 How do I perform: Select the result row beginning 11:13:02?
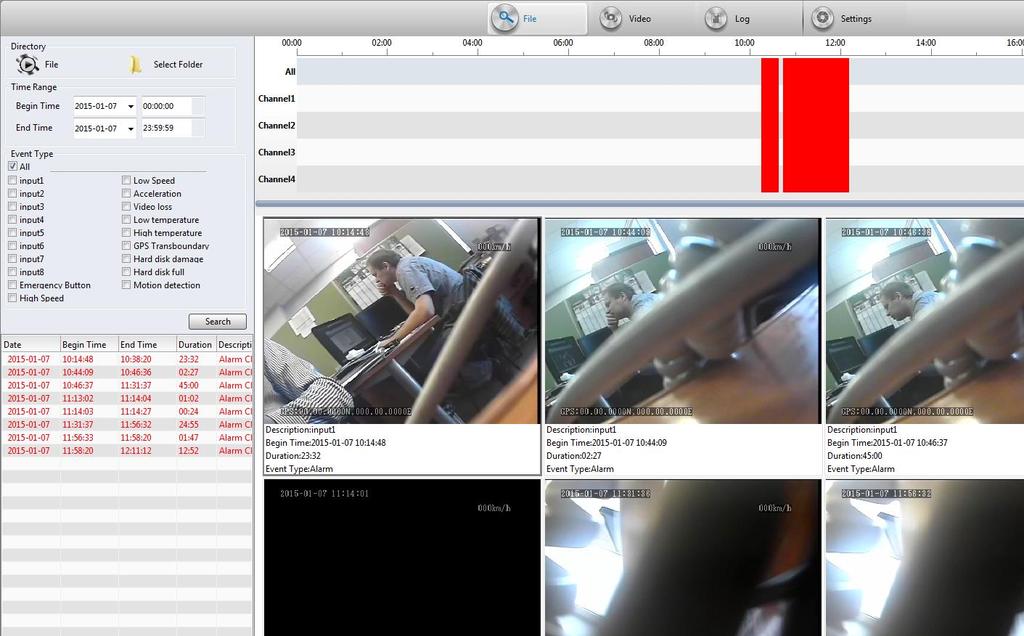[x=127, y=398]
